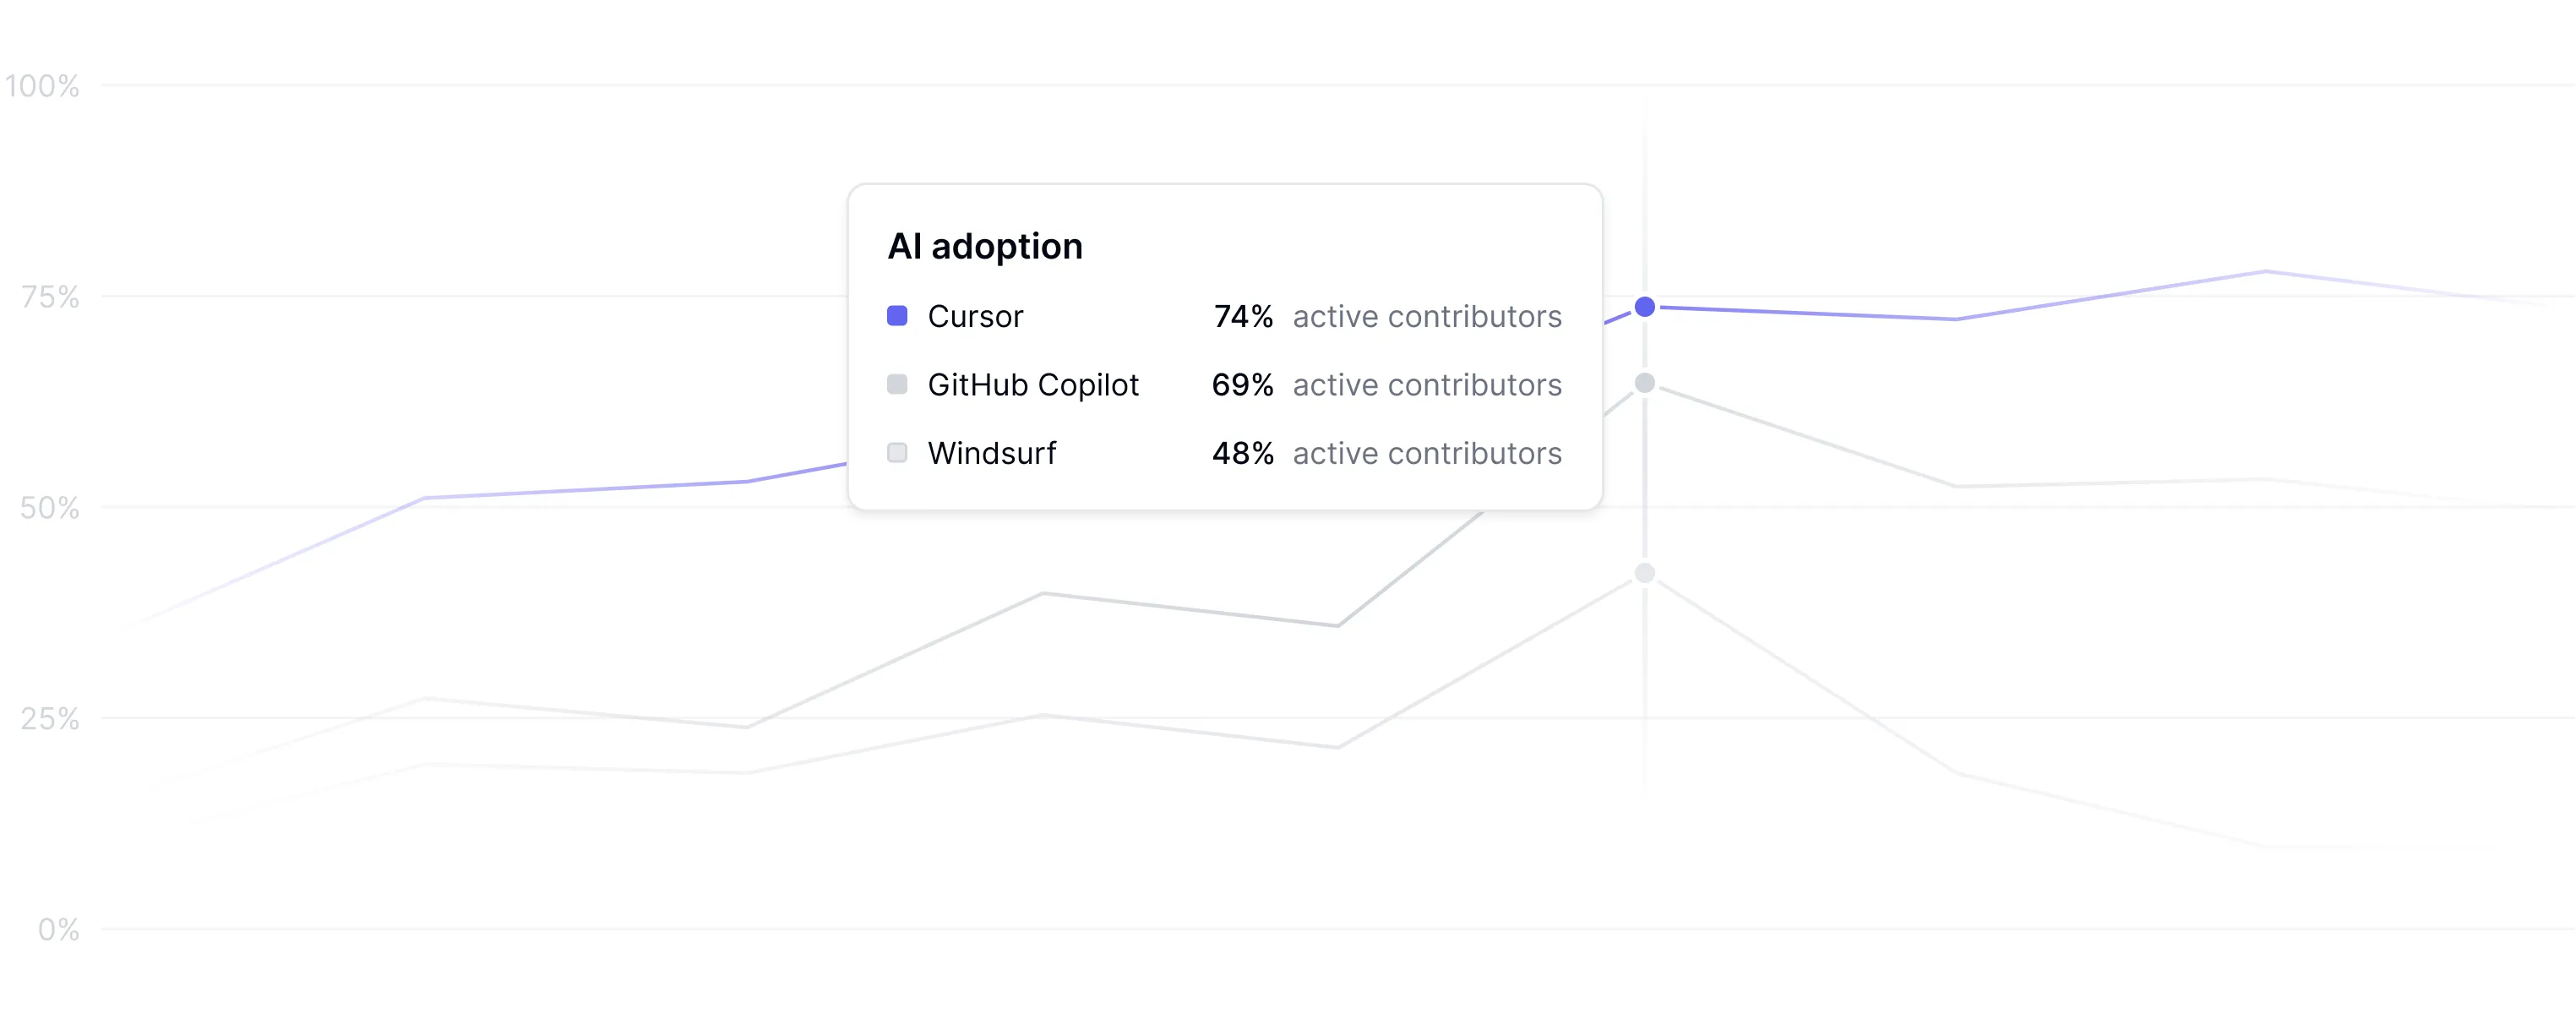Screen dimensions: 2576x1014
Task: Click the "AI adoption" tooltip title
Action: (x=984, y=246)
